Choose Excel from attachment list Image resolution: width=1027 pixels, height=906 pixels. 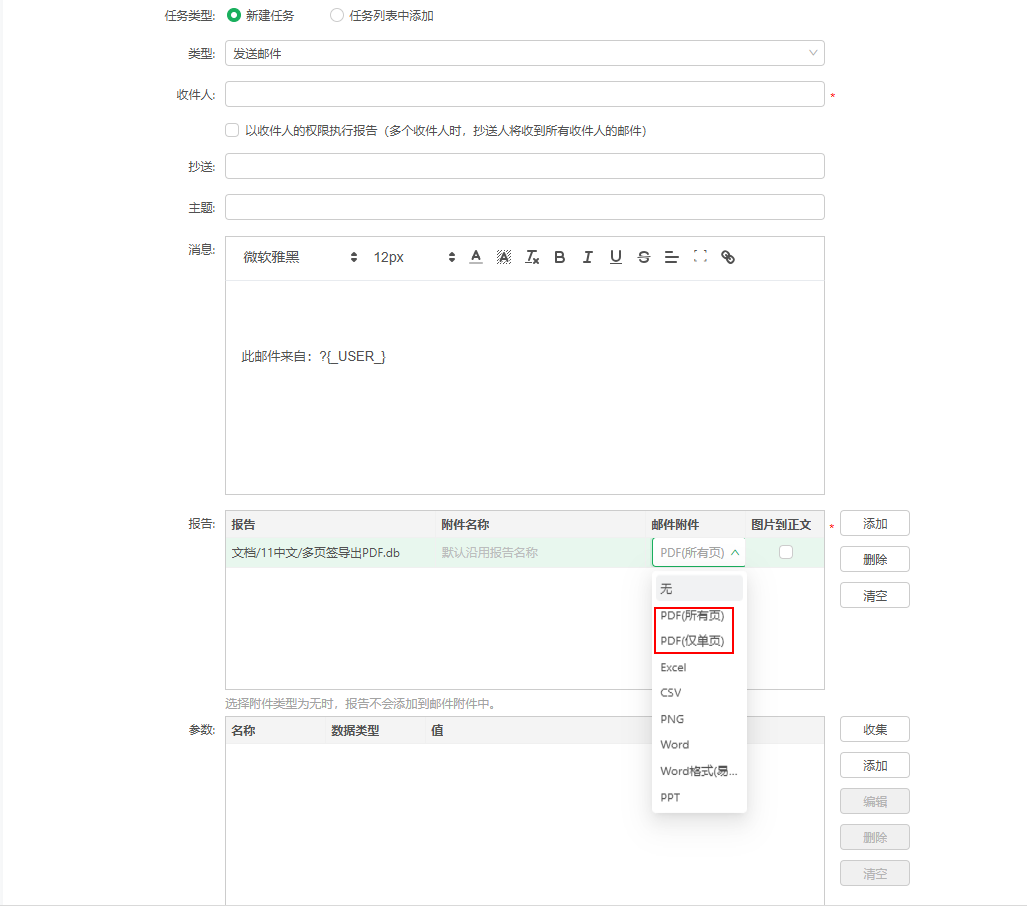(x=699, y=667)
